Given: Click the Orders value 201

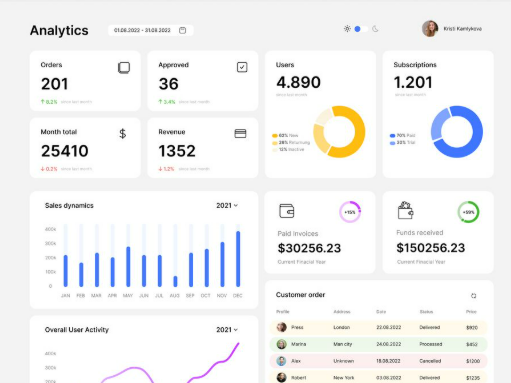Looking at the screenshot, I should (x=55, y=84).
